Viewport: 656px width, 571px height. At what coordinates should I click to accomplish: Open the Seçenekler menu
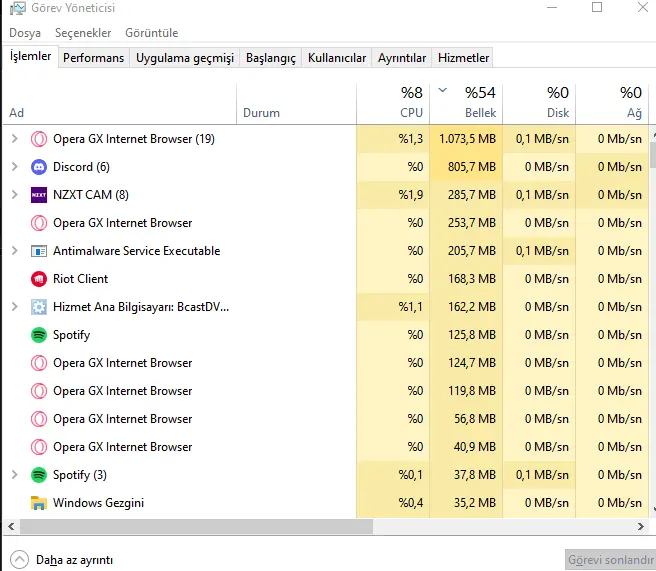pyautogui.click(x=83, y=33)
